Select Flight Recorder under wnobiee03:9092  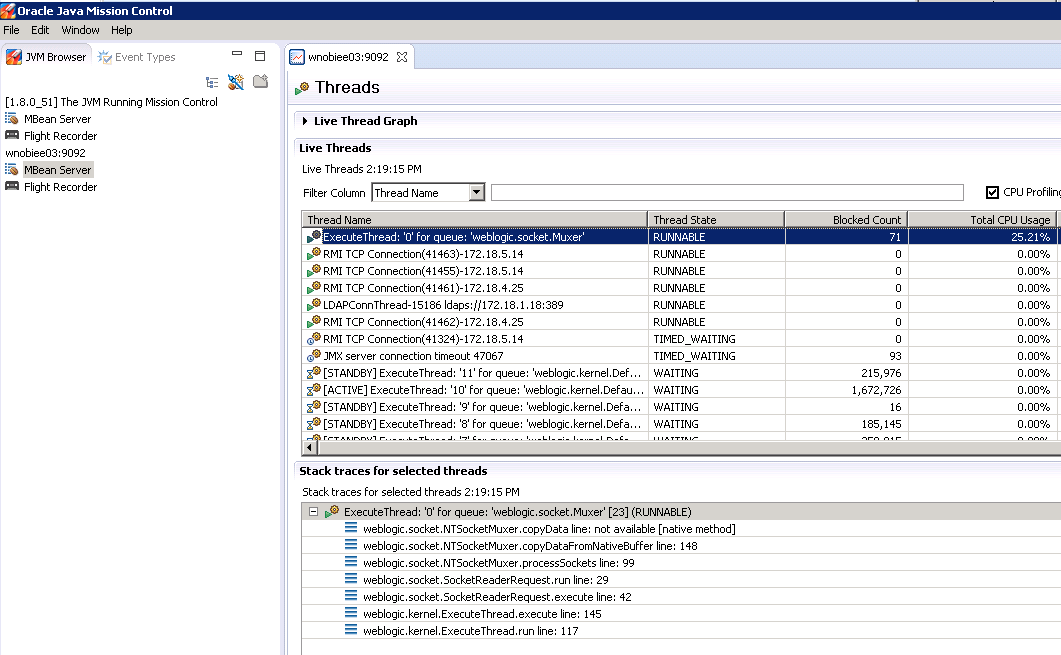(60, 187)
